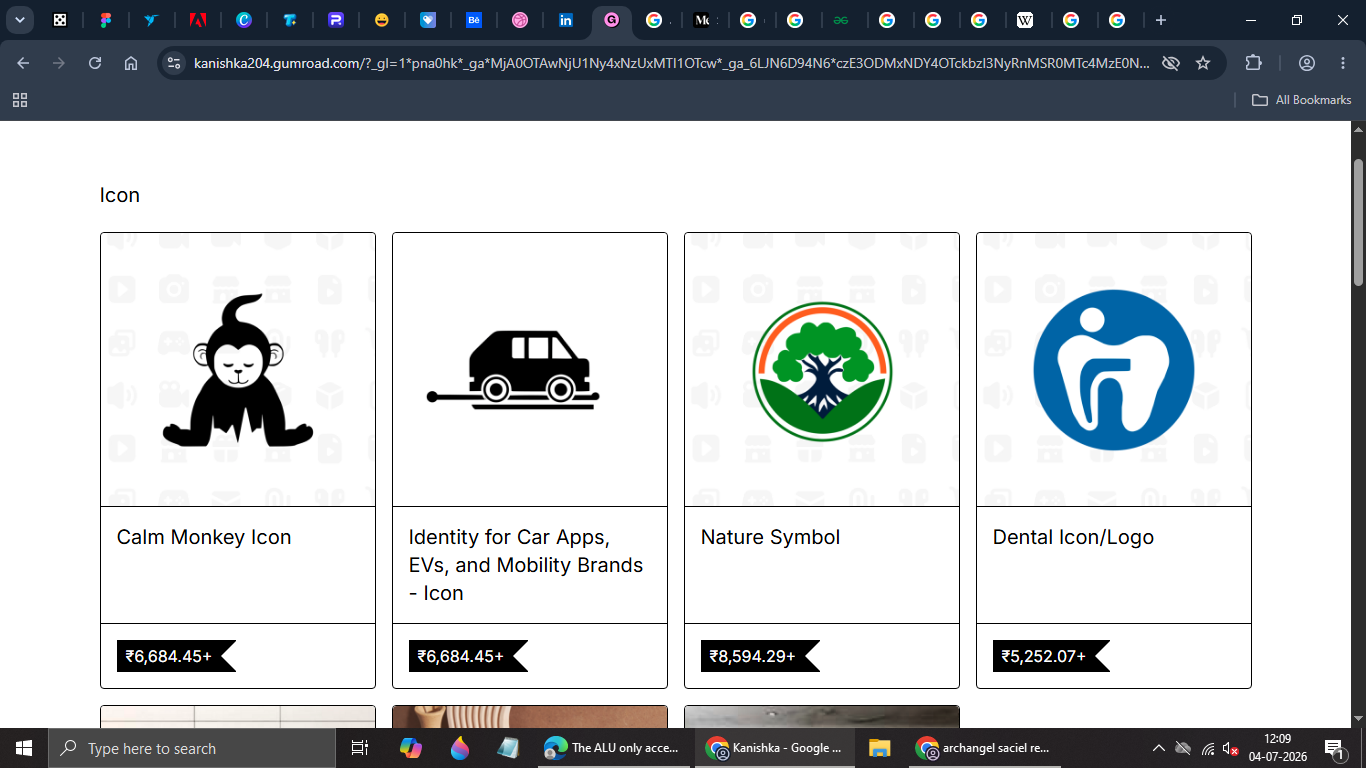
Task: Bookmark this page with the star icon
Action: pos(1203,63)
